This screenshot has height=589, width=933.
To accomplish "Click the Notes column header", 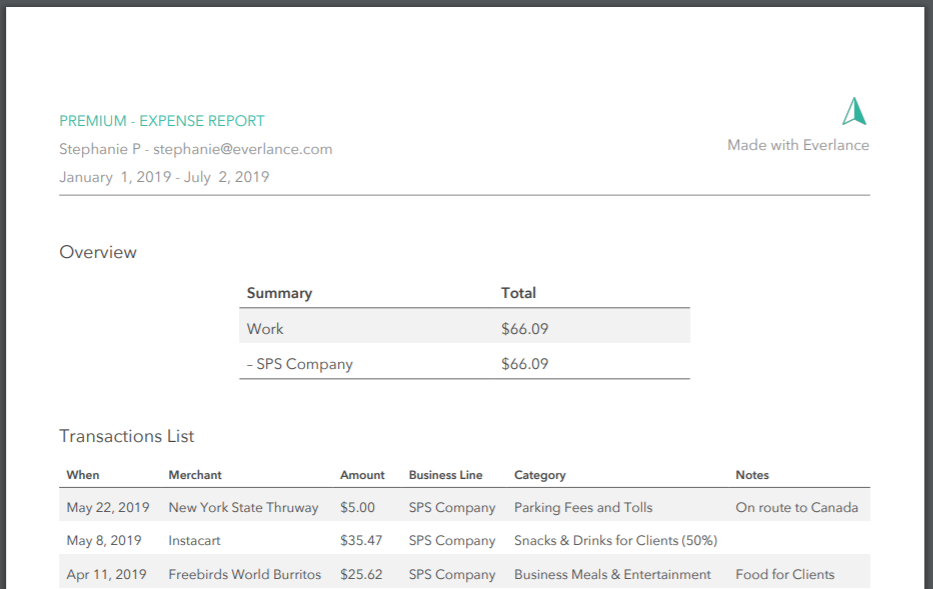I will coord(752,475).
